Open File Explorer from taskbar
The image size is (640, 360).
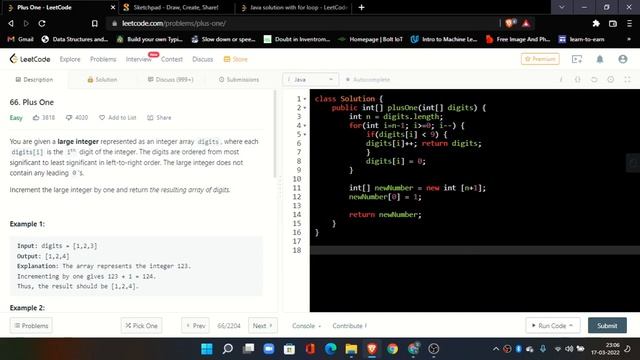click(x=351, y=349)
